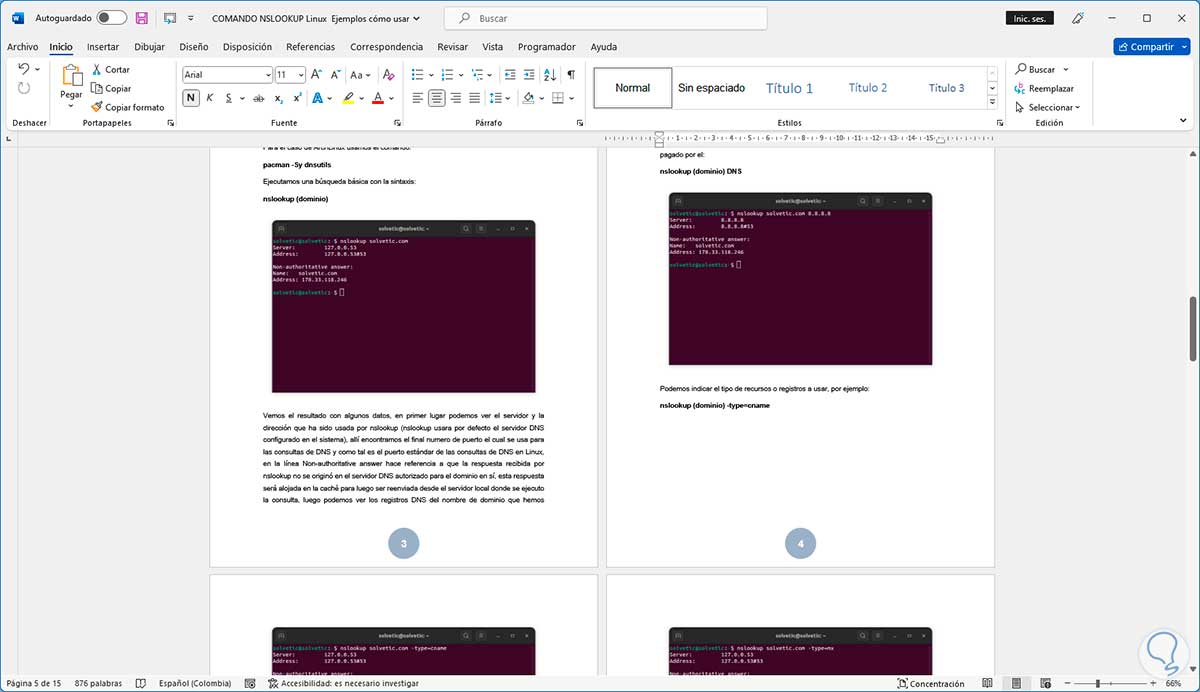Increase font size with the large A icon
The image size is (1200, 692).
pyautogui.click(x=316, y=74)
